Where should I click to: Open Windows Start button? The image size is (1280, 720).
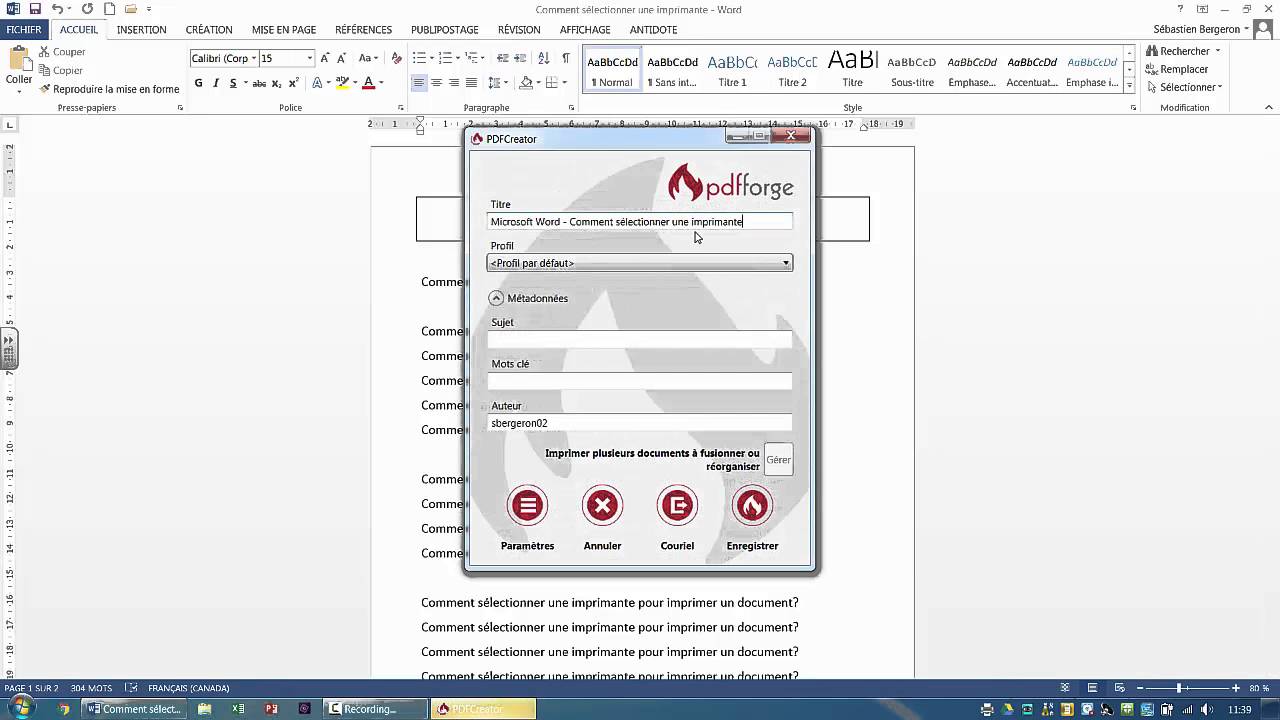point(20,708)
